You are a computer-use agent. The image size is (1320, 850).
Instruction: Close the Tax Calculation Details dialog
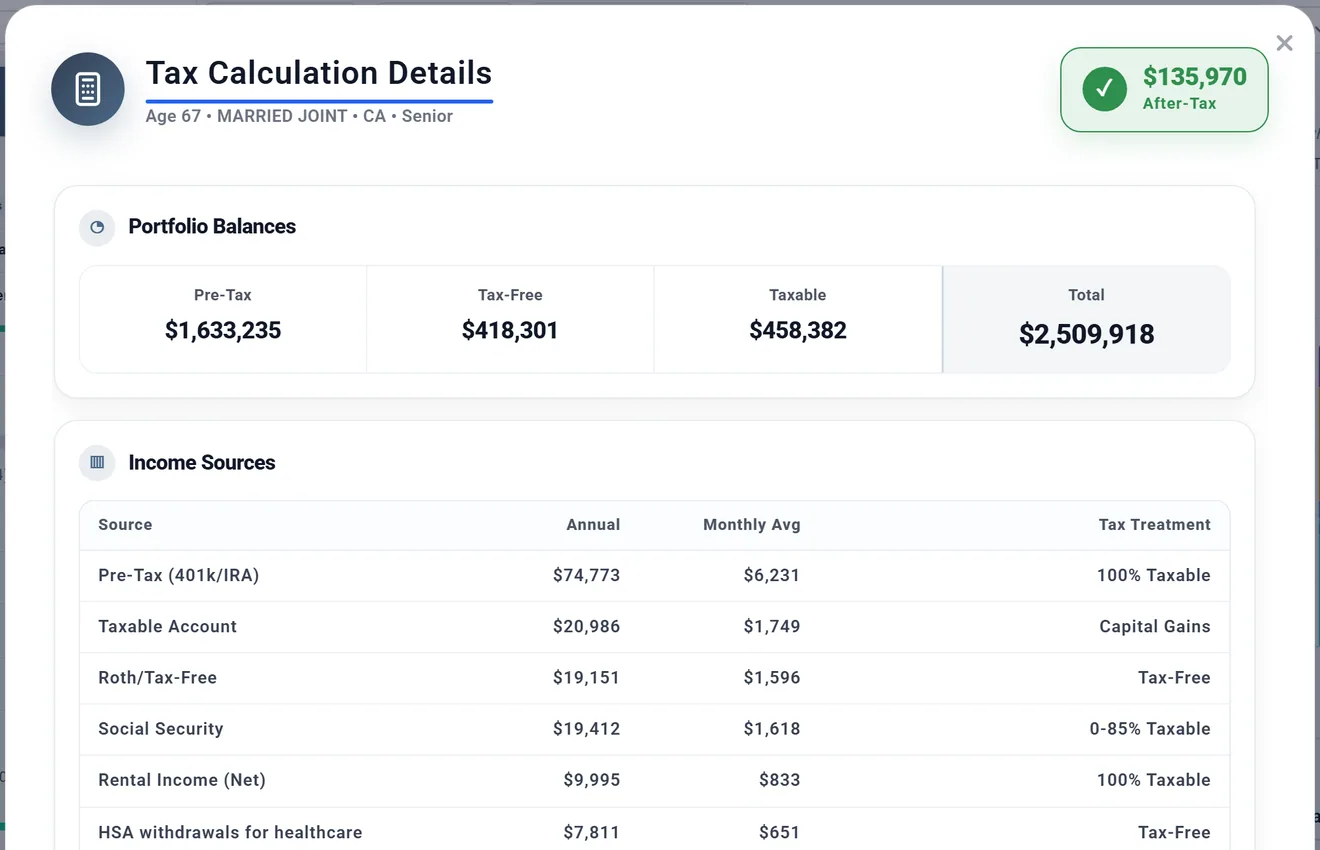coord(1285,43)
